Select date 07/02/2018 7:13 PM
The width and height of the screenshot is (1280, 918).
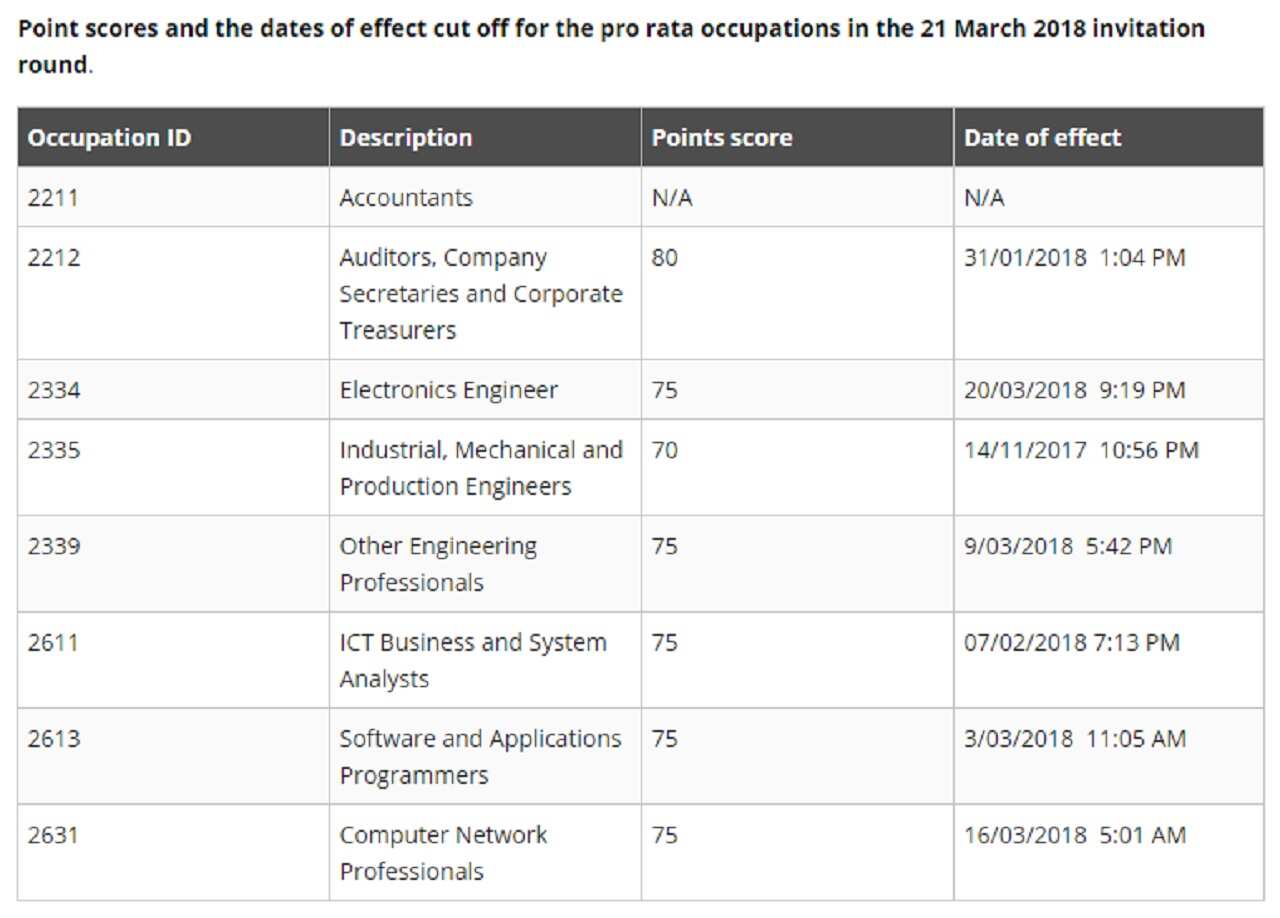1072,643
